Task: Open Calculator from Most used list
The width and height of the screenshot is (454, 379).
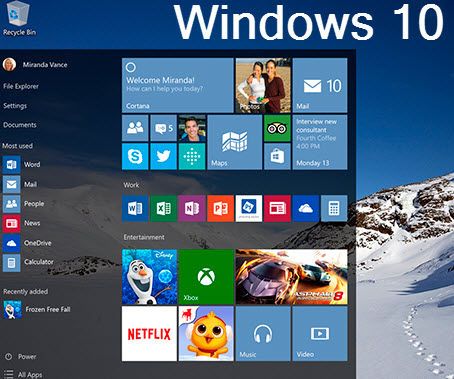Action: tap(28, 262)
